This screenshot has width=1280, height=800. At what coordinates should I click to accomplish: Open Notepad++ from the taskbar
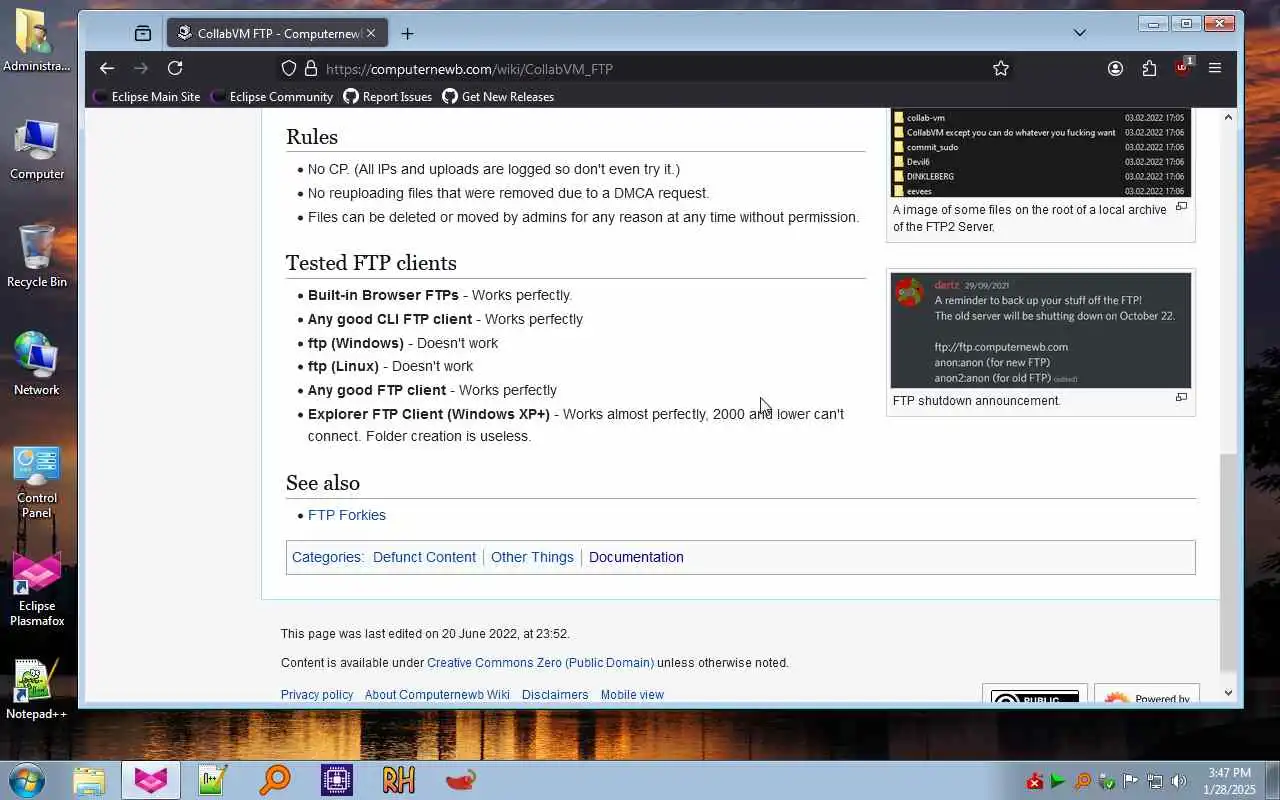pos(213,780)
